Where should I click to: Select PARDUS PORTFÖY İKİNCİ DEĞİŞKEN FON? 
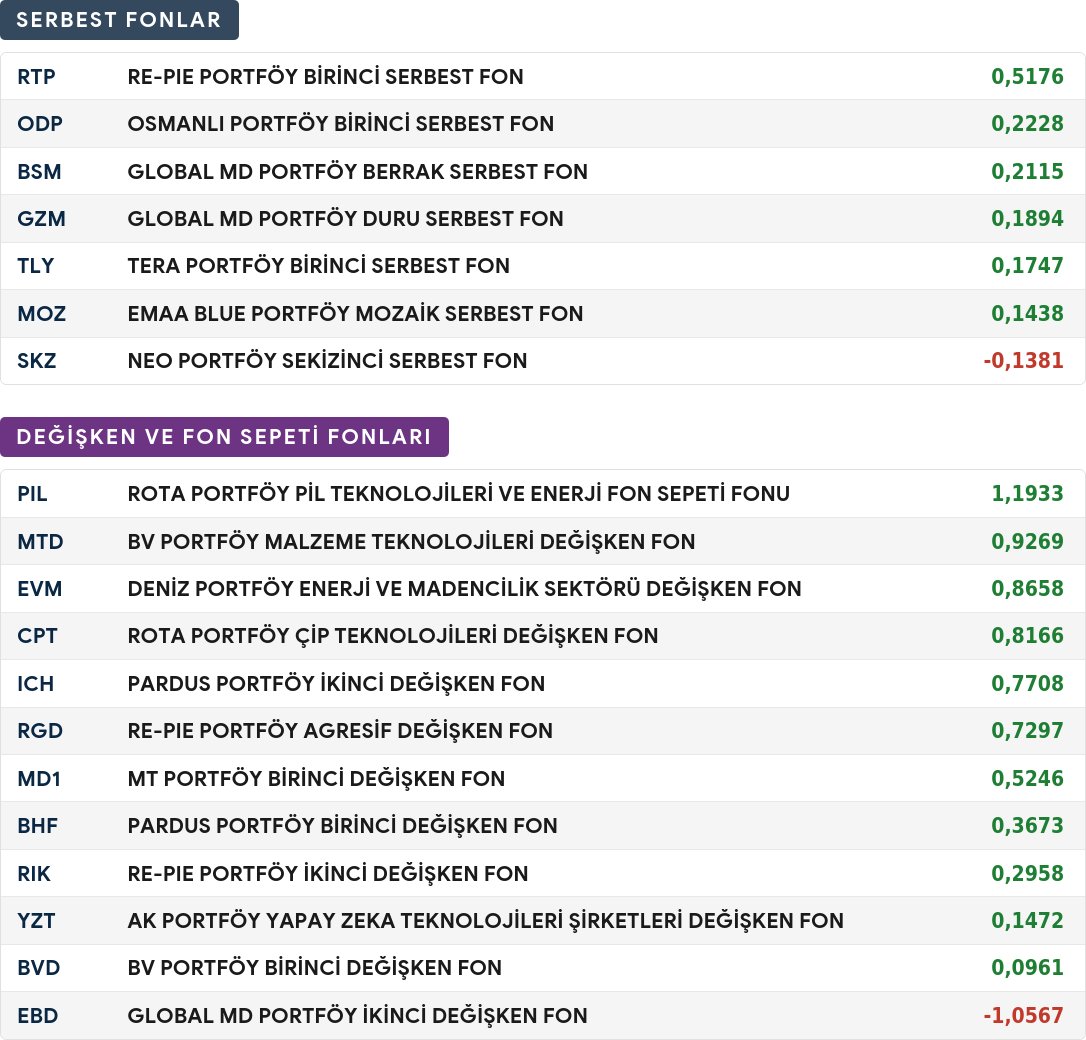(x=337, y=683)
